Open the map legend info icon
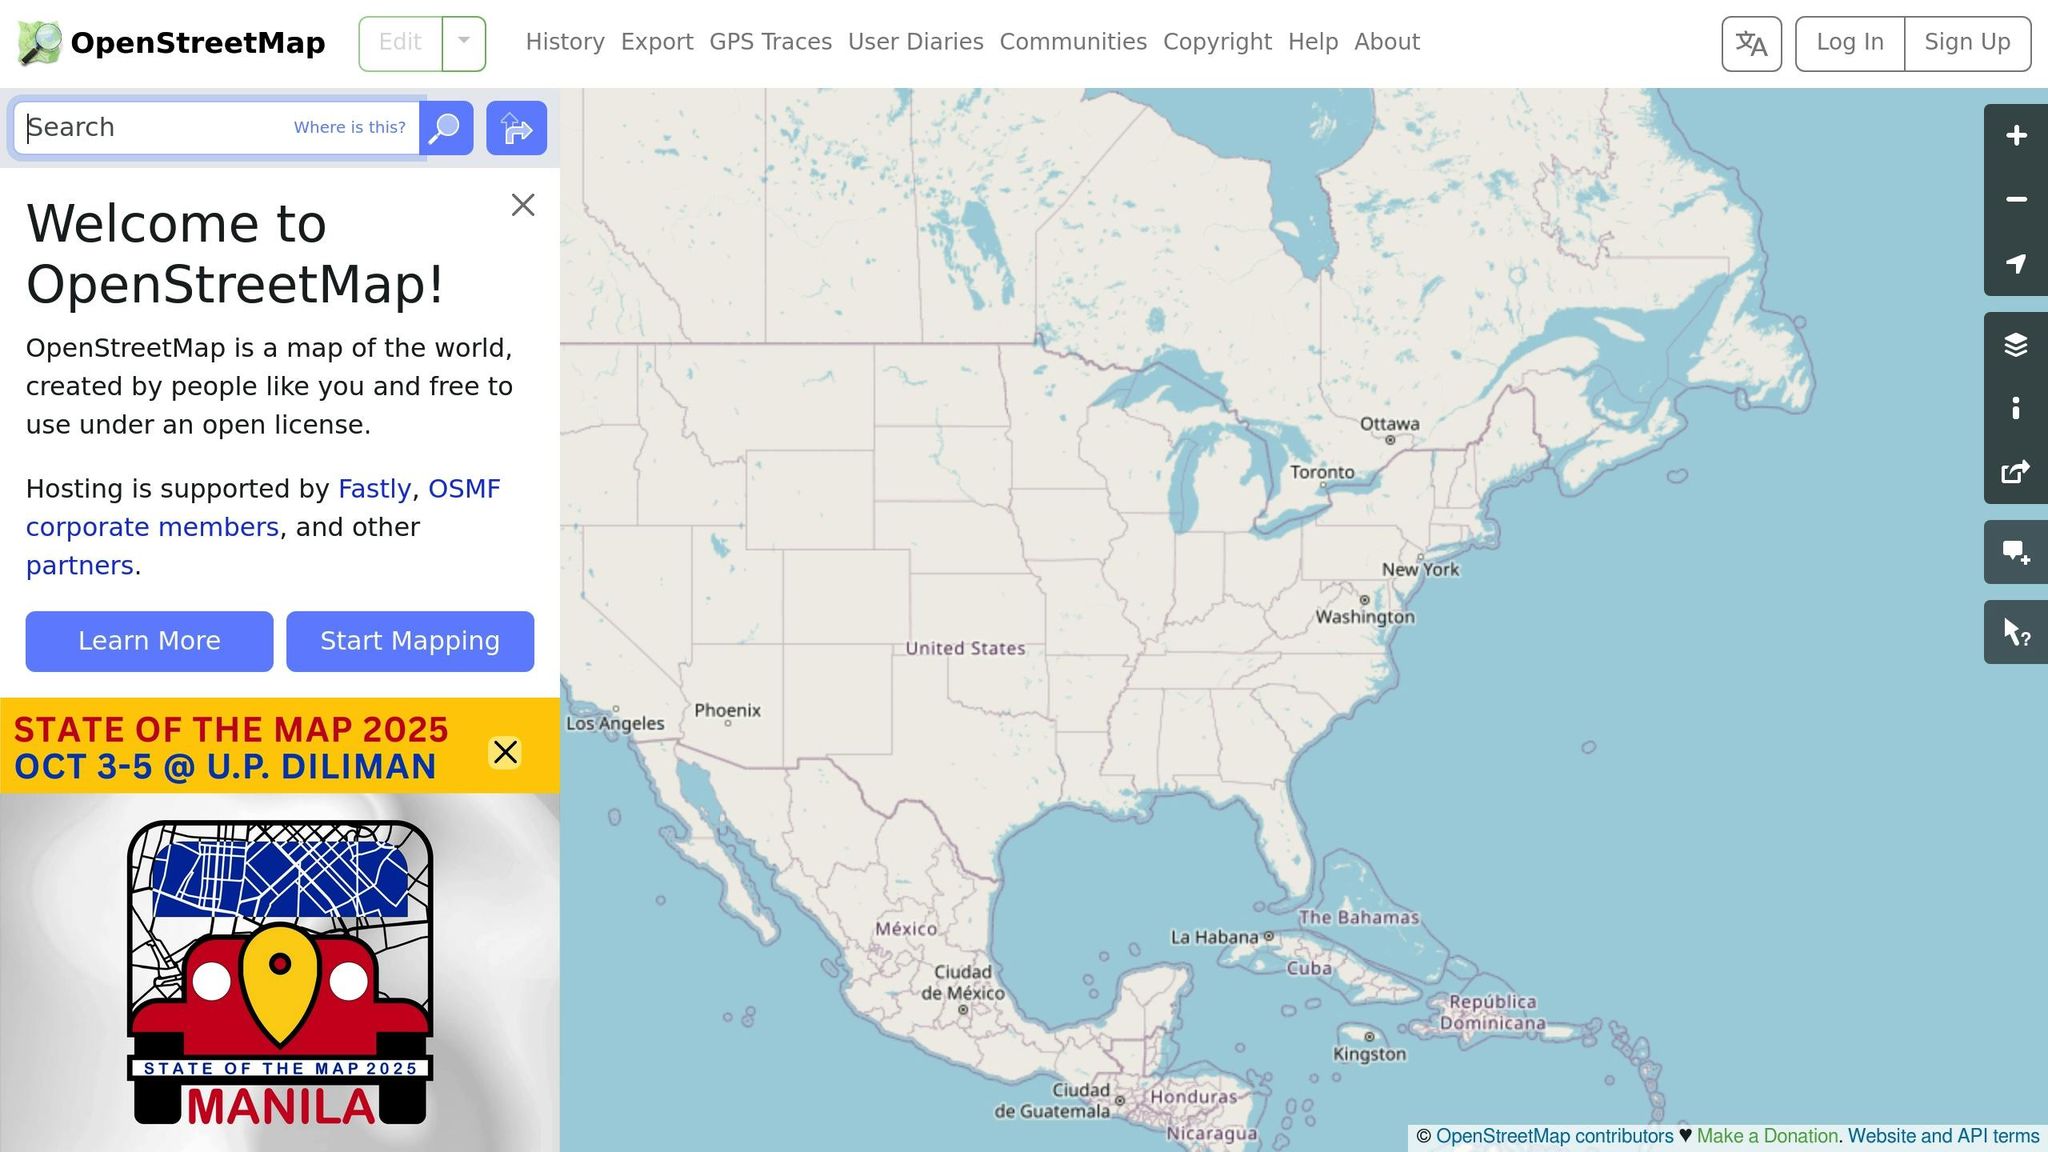 click(x=2016, y=408)
